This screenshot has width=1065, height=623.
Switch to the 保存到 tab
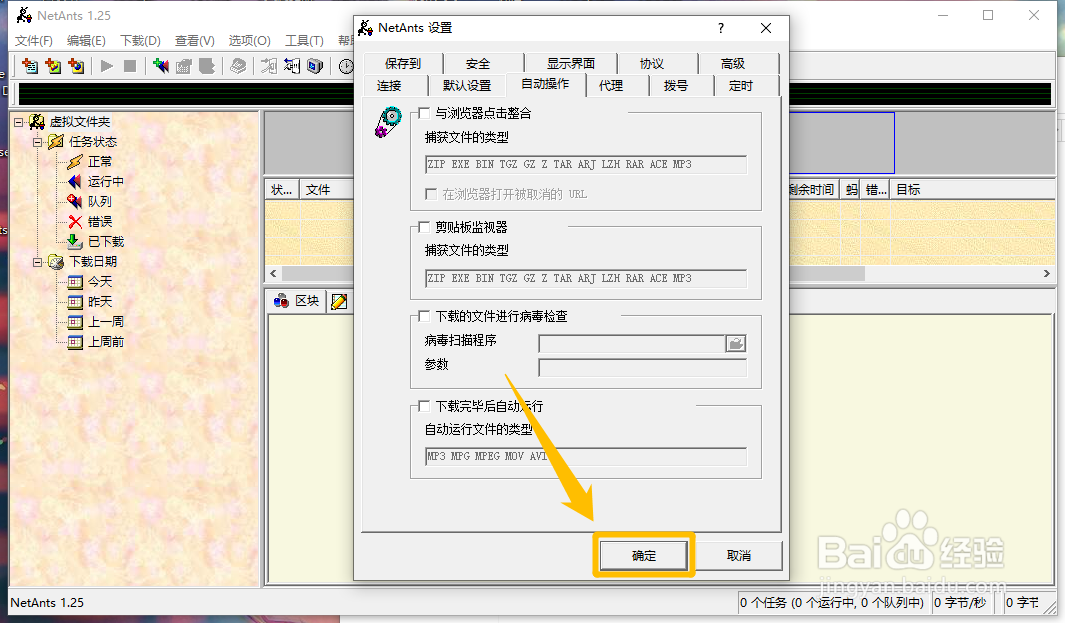click(403, 63)
